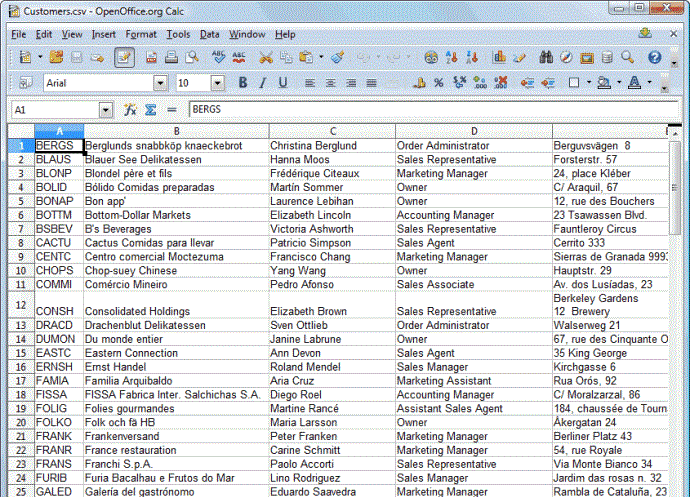Toggle Bold formatting

click(242, 83)
